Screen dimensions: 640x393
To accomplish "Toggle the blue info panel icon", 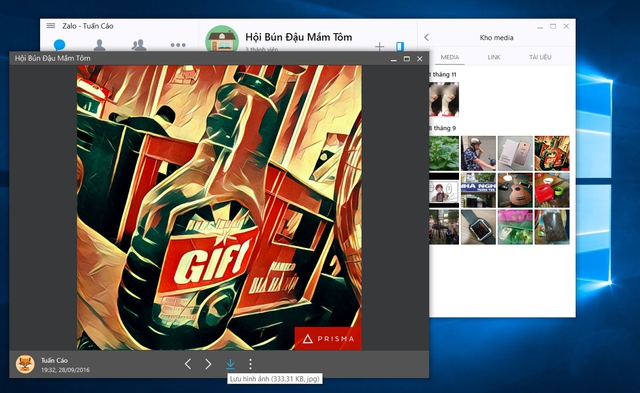I will tap(400, 47).
